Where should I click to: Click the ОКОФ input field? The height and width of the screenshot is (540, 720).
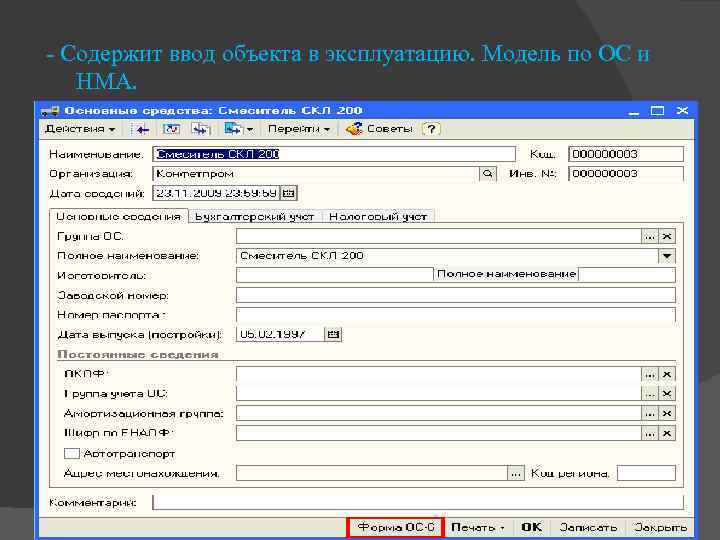point(439,374)
